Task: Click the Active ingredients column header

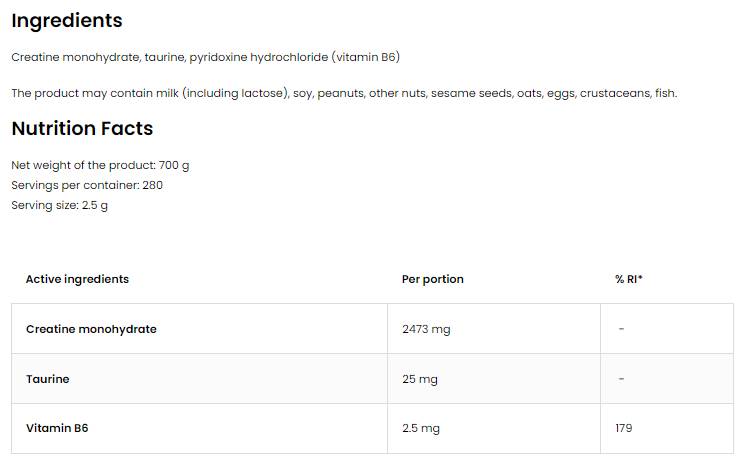Action: tap(77, 279)
